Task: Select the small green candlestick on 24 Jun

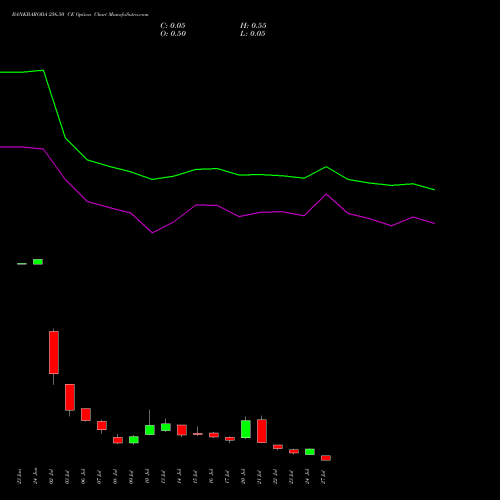Action: 38,262
